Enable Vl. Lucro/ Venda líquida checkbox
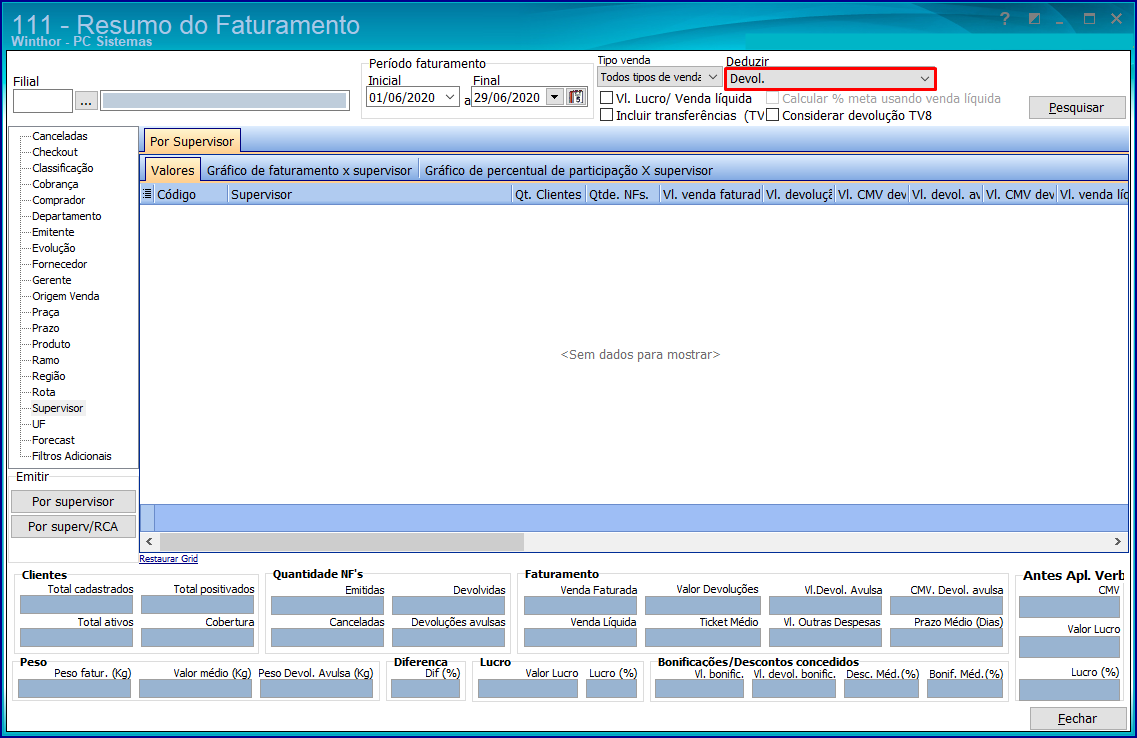Screen dimensions: 1137x738 click(x=607, y=98)
